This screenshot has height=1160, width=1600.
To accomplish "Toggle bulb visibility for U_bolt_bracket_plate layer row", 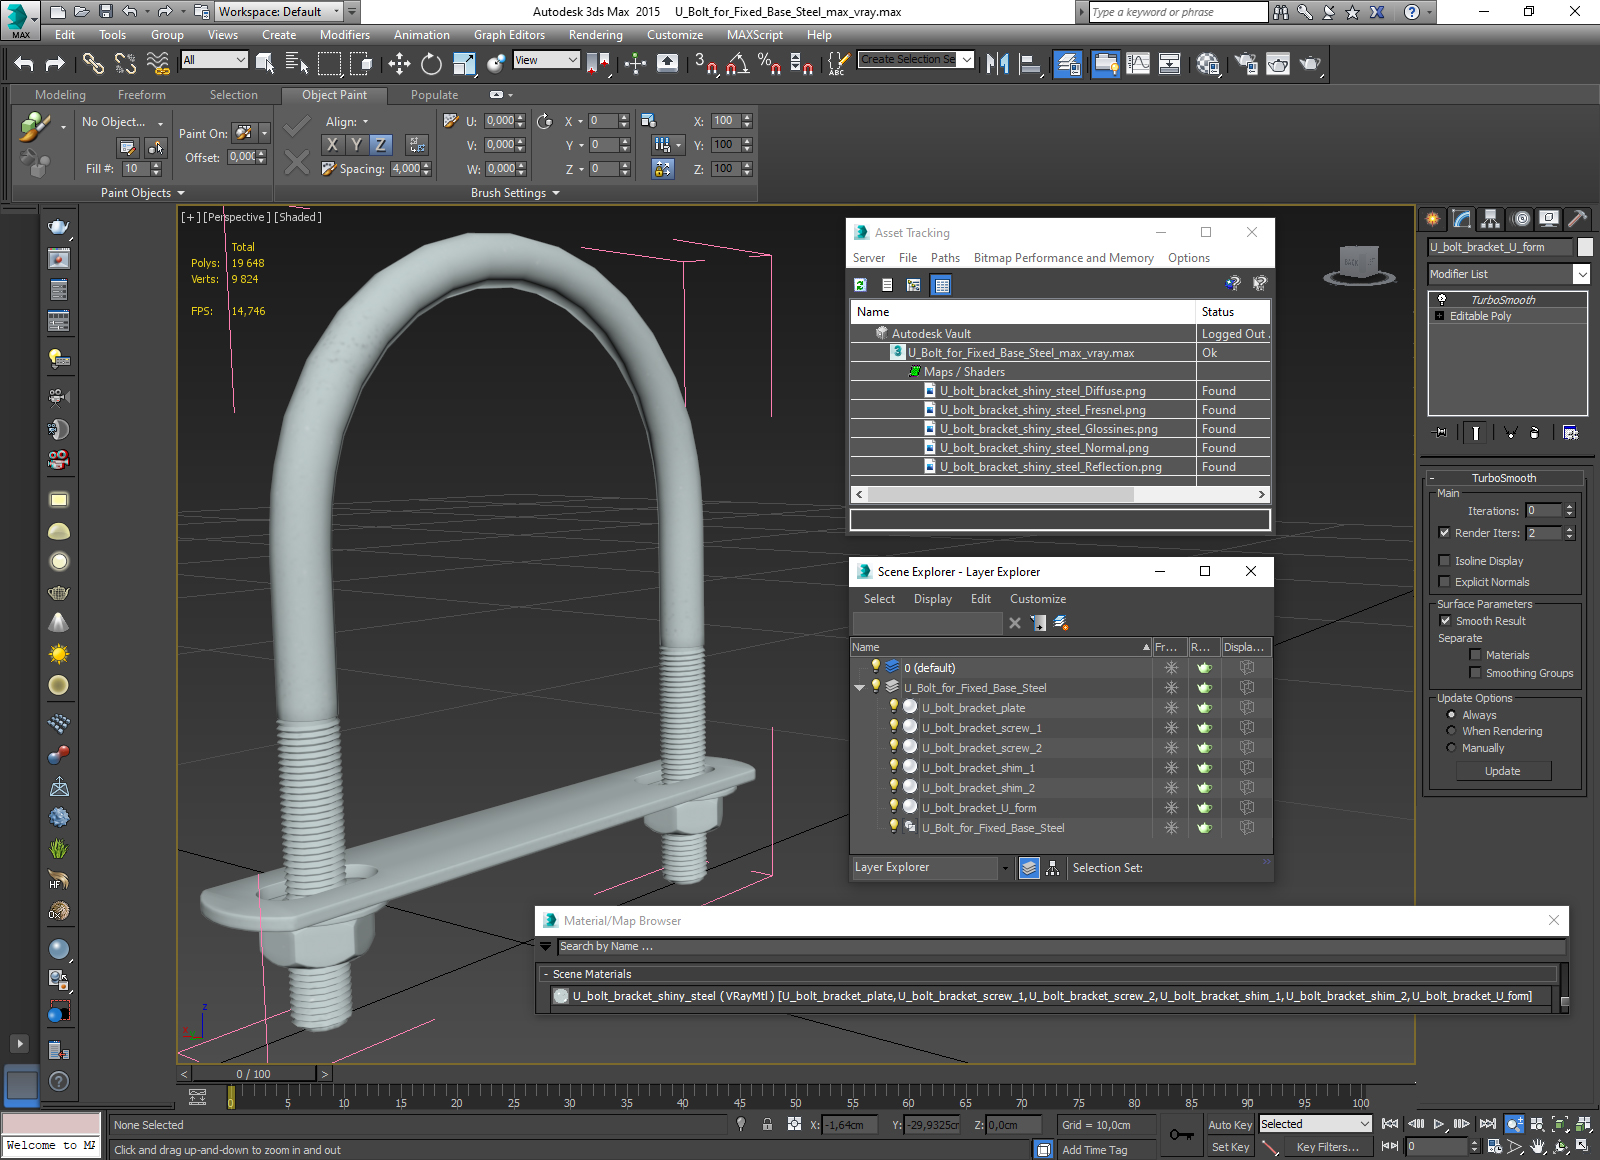I will pos(894,707).
